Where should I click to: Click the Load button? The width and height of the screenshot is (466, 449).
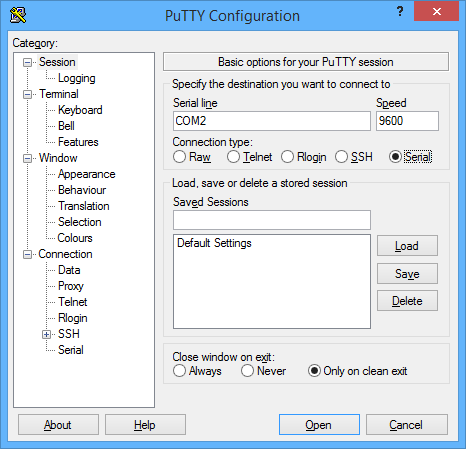[x=407, y=246]
